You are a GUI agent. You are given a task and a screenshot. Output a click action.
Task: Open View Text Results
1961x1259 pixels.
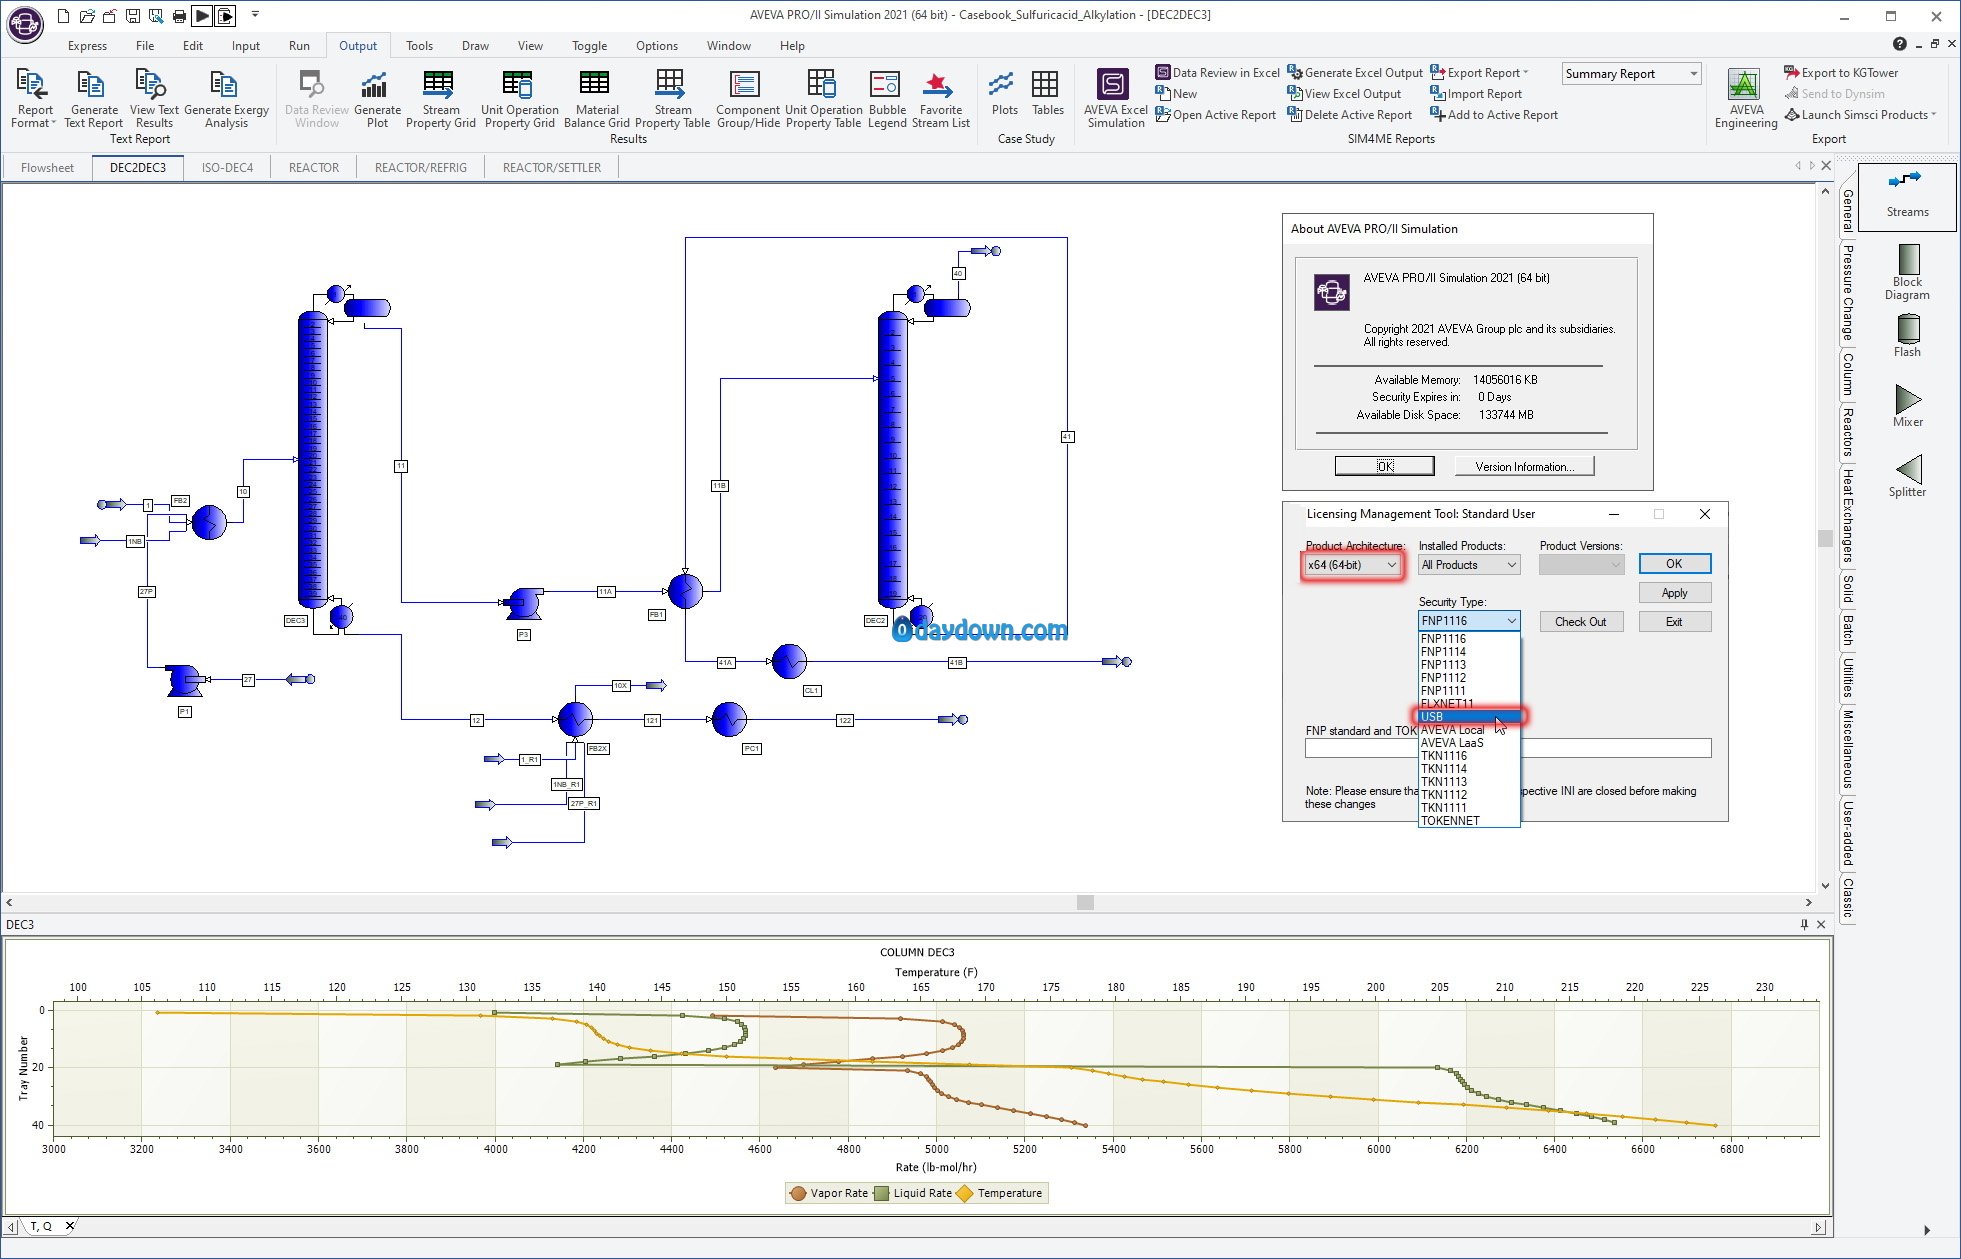[x=154, y=99]
